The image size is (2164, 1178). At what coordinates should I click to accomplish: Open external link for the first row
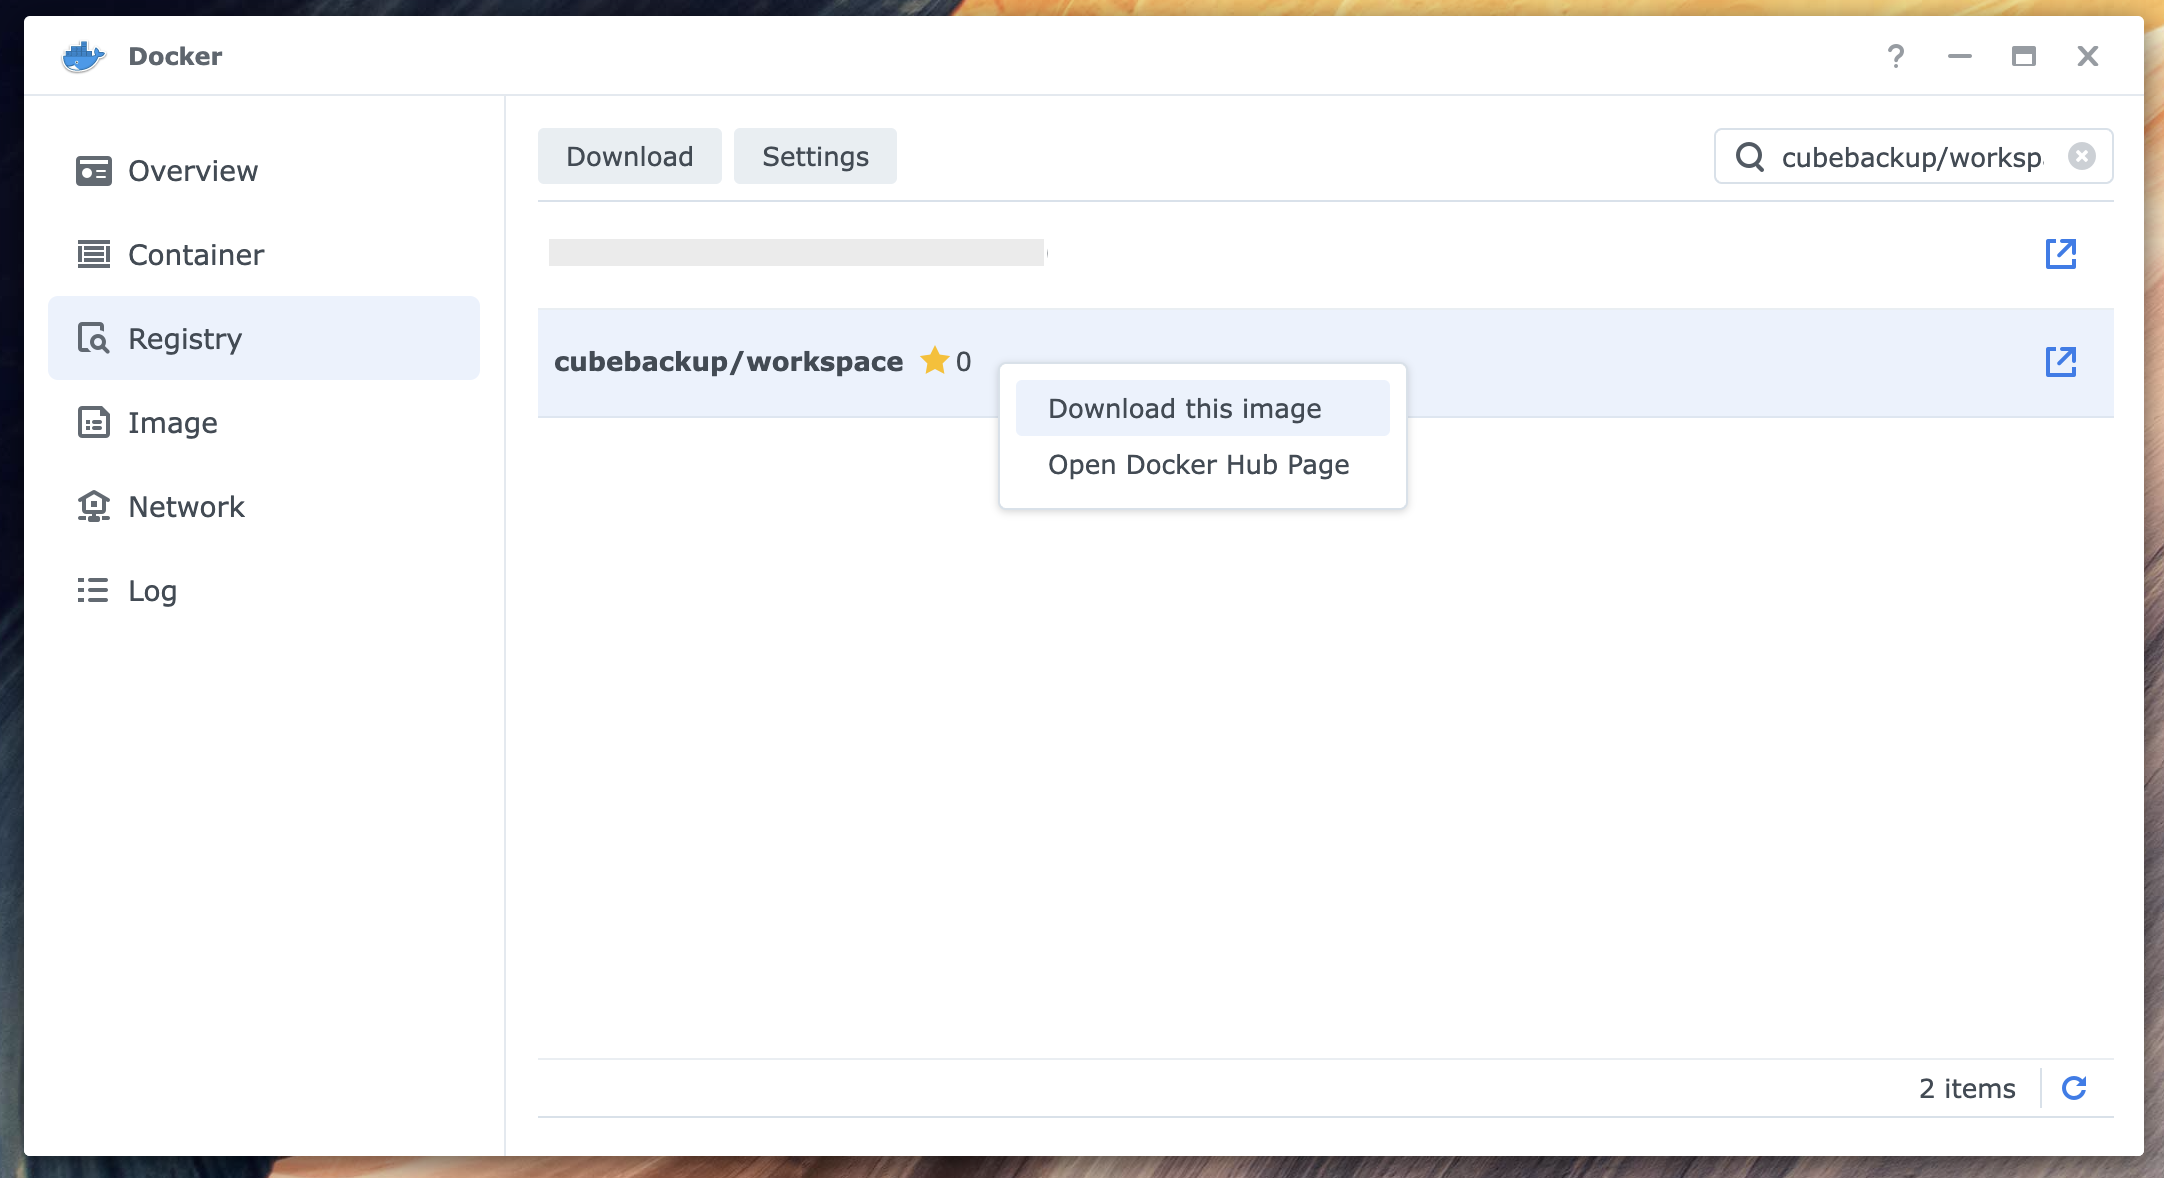pos(2061,254)
